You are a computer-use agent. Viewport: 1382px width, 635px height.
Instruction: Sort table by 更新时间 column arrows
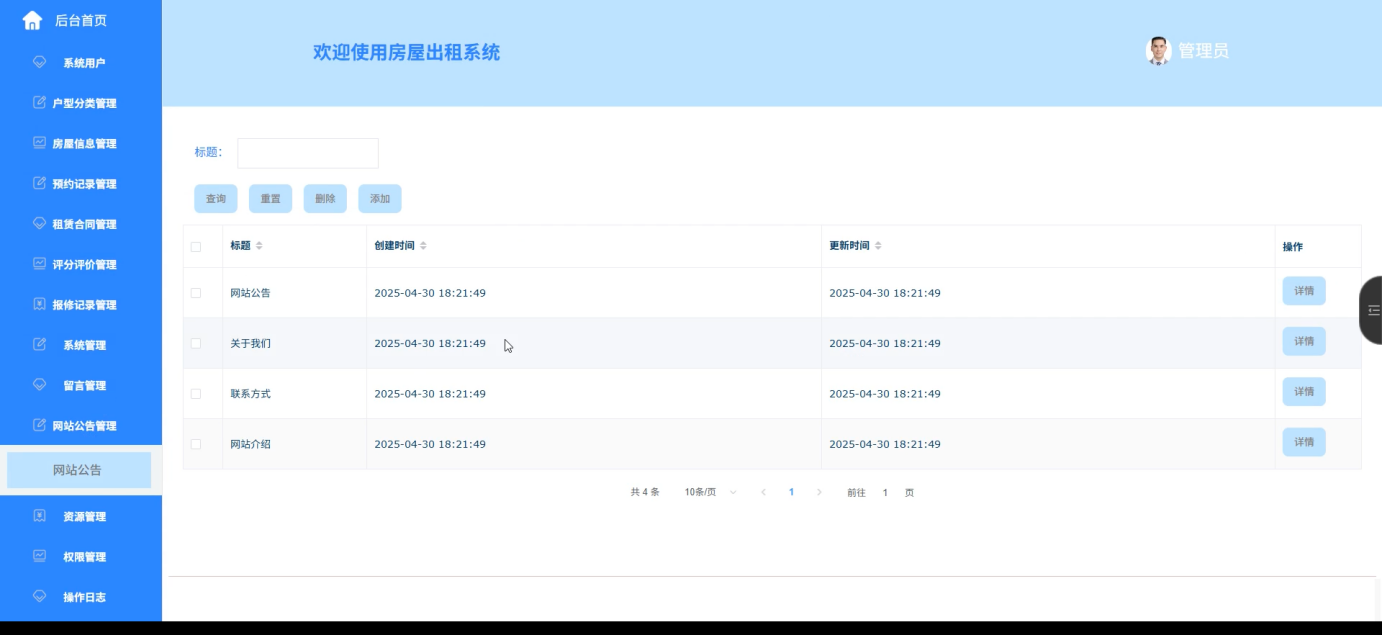coord(878,246)
